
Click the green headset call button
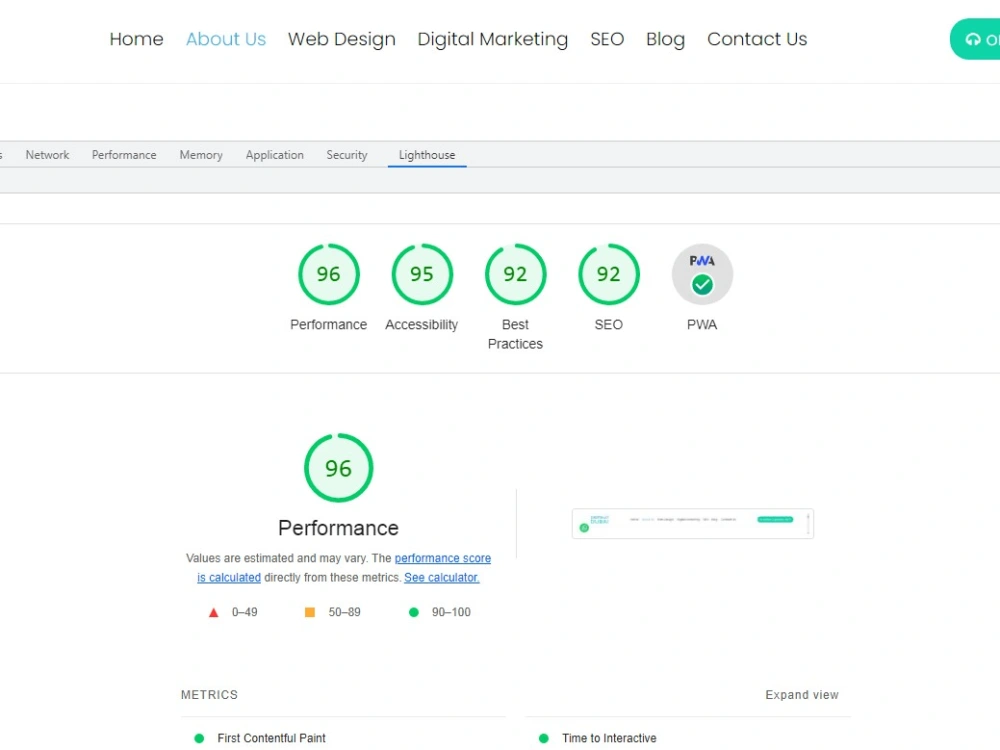click(x=975, y=39)
